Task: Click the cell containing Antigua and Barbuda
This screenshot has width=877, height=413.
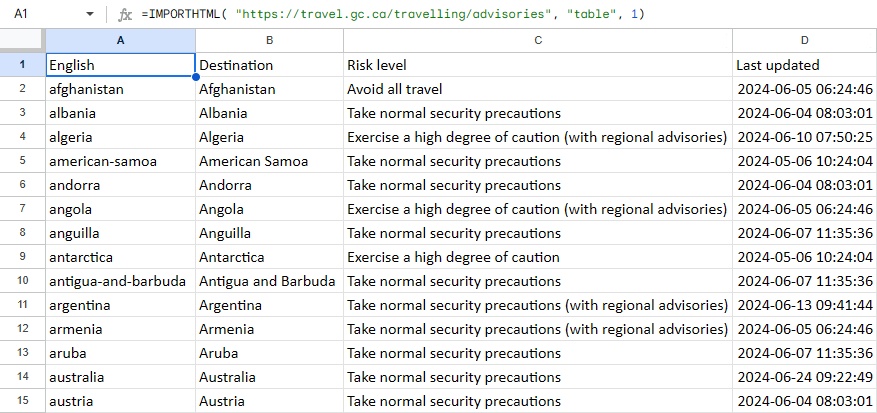Action: (x=270, y=281)
